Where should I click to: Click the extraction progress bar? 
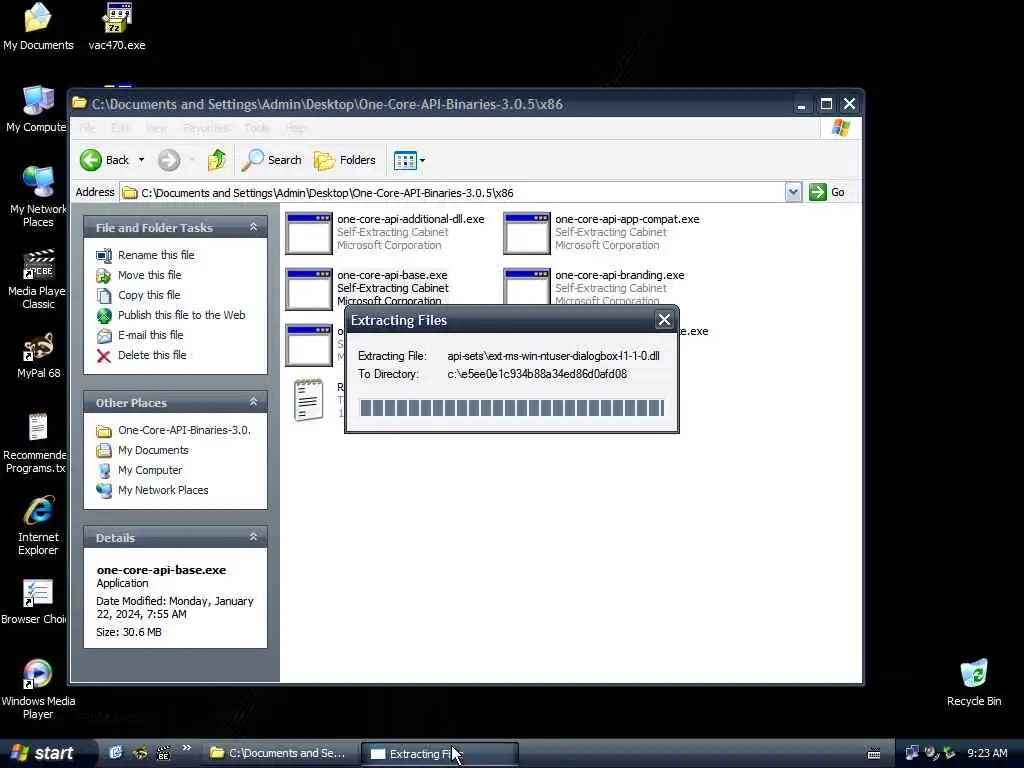(512, 408)
